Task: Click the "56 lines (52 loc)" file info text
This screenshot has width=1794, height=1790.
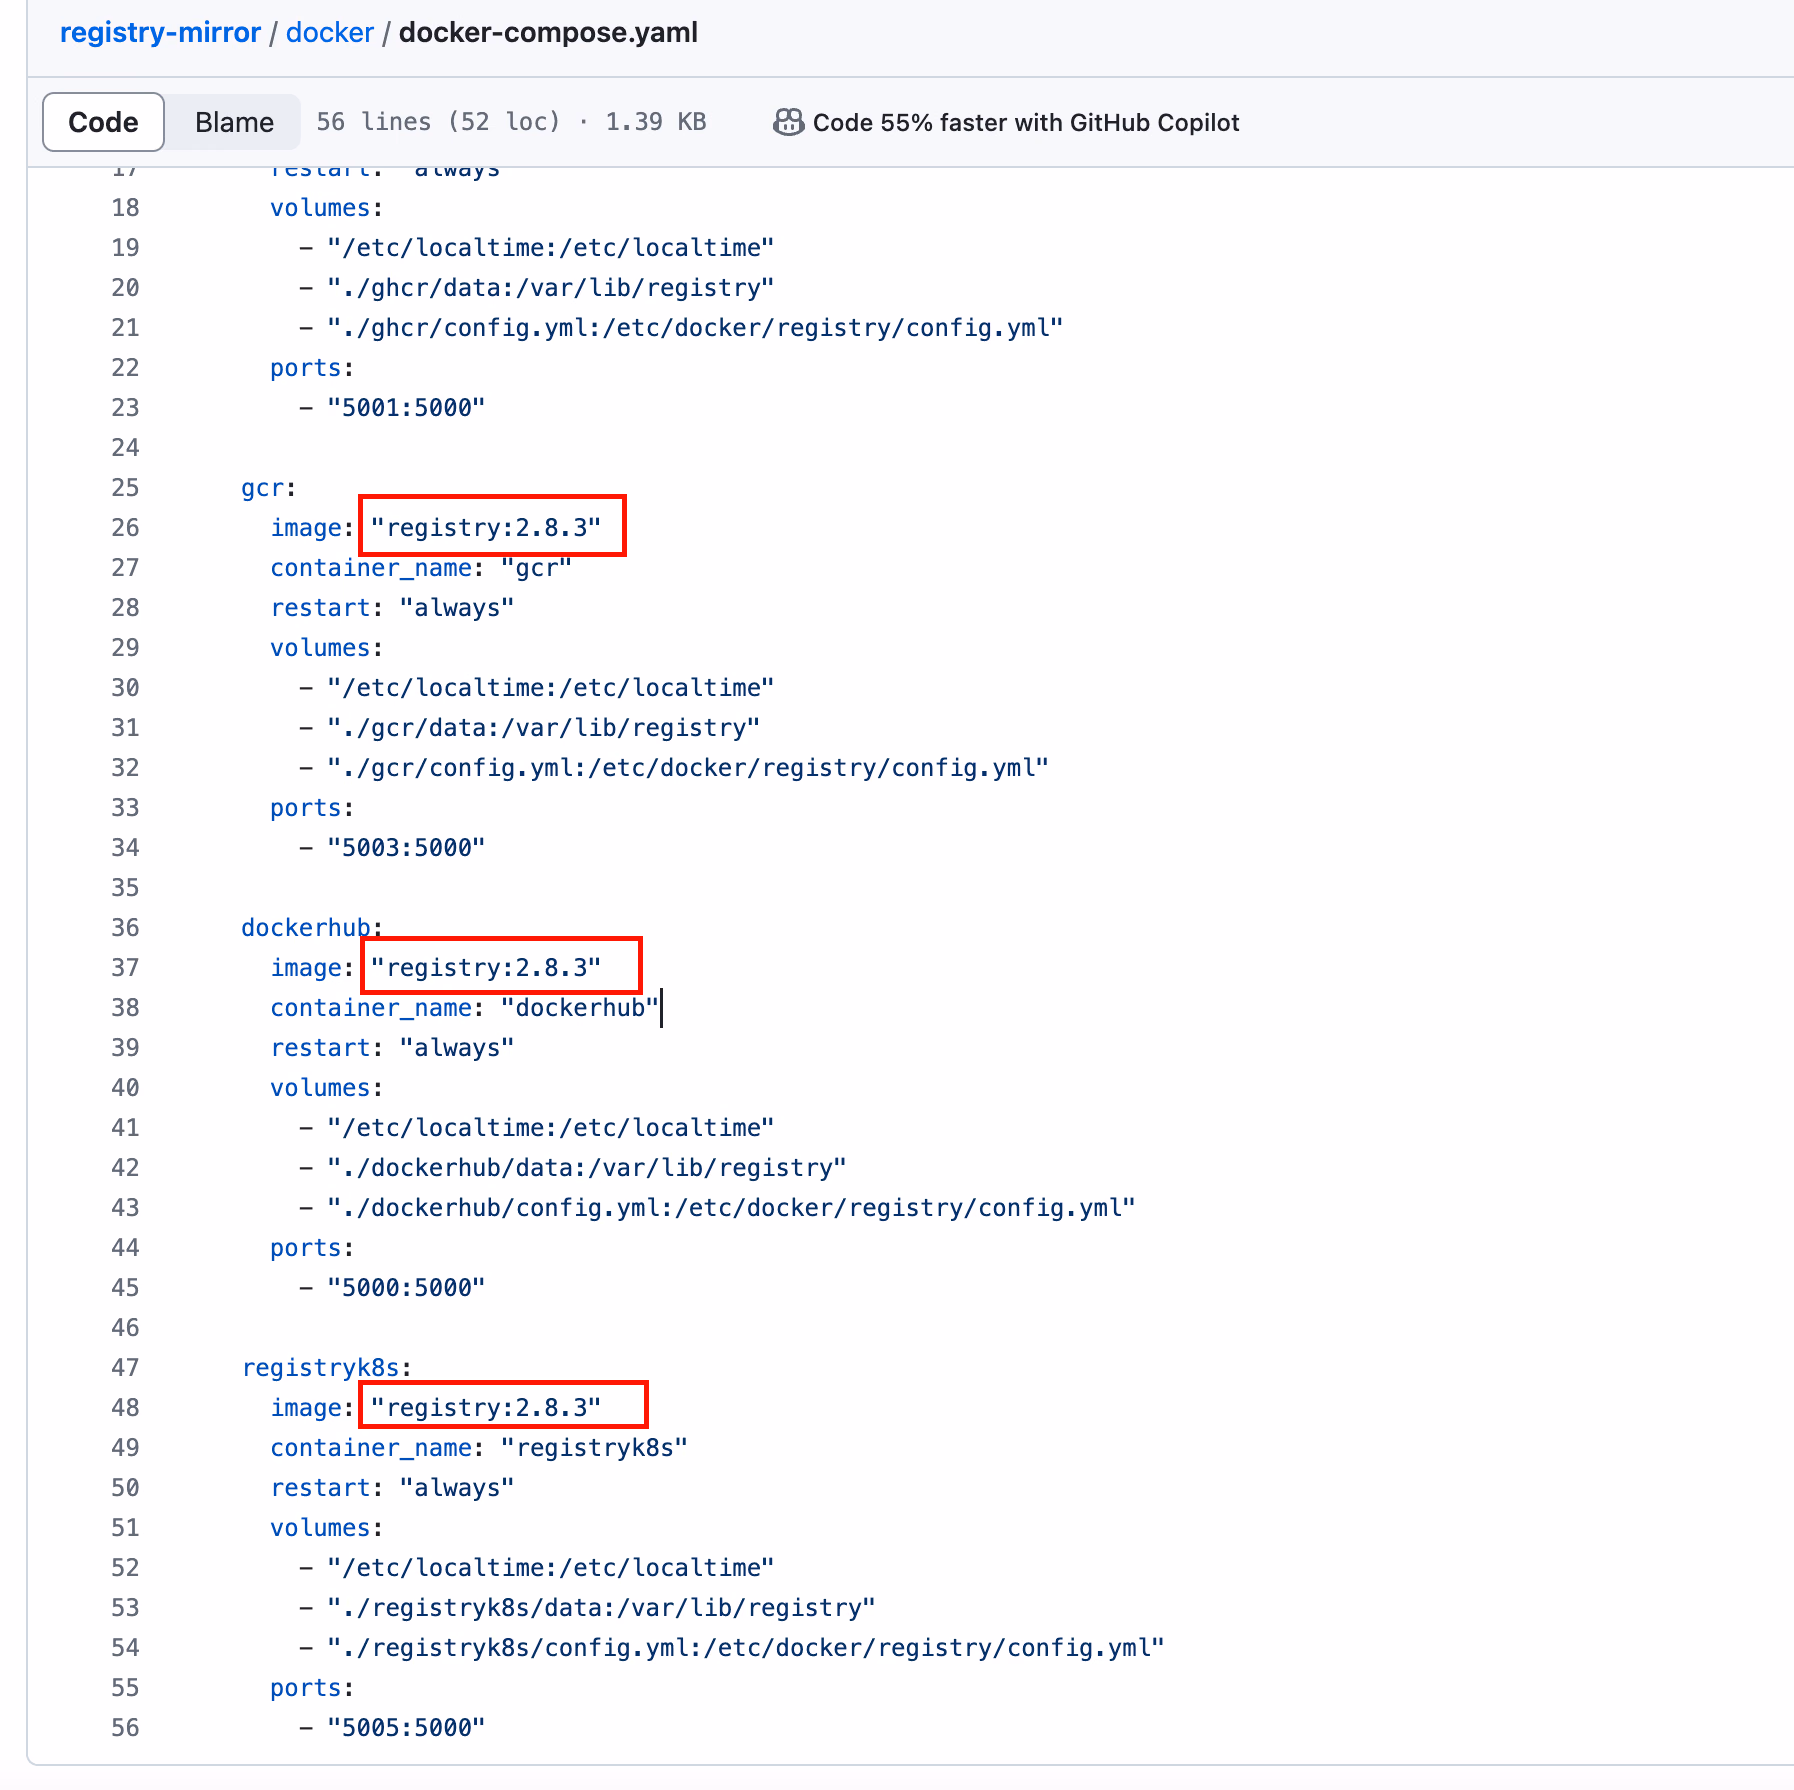Action: coord(438,122)
